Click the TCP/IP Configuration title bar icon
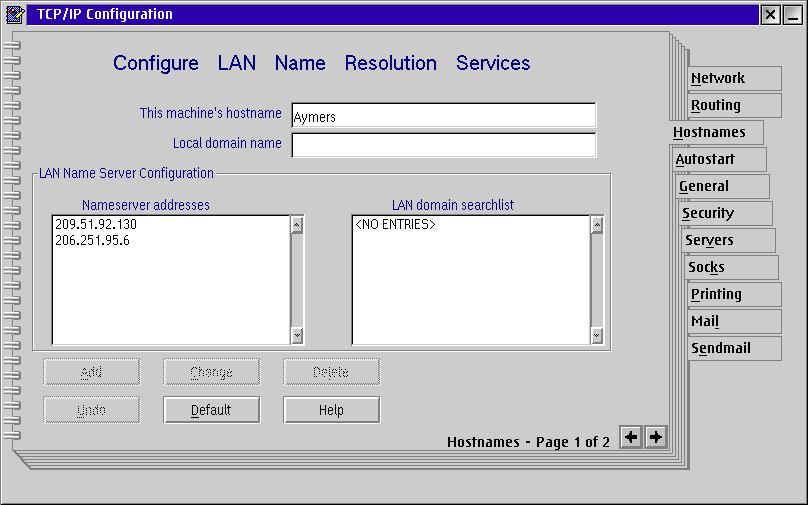This screenshot has height=505, width=808. 15,14
